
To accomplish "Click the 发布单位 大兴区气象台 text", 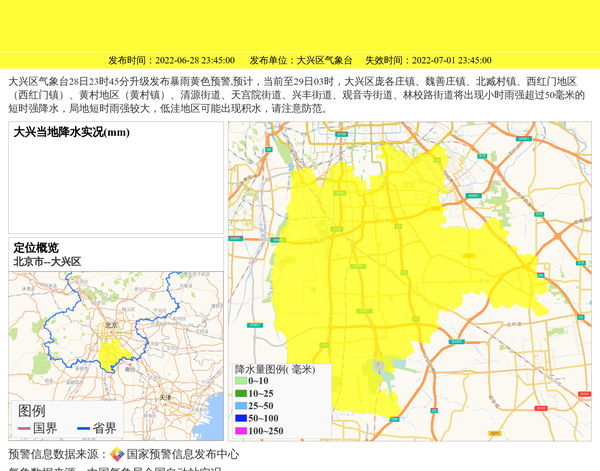I will (300, 60).
